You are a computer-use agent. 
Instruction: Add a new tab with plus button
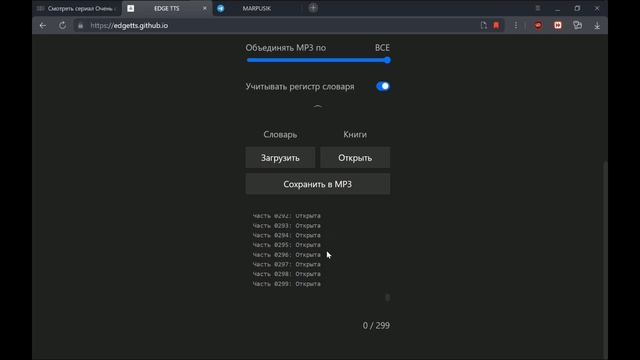click(x=313, y=8)
